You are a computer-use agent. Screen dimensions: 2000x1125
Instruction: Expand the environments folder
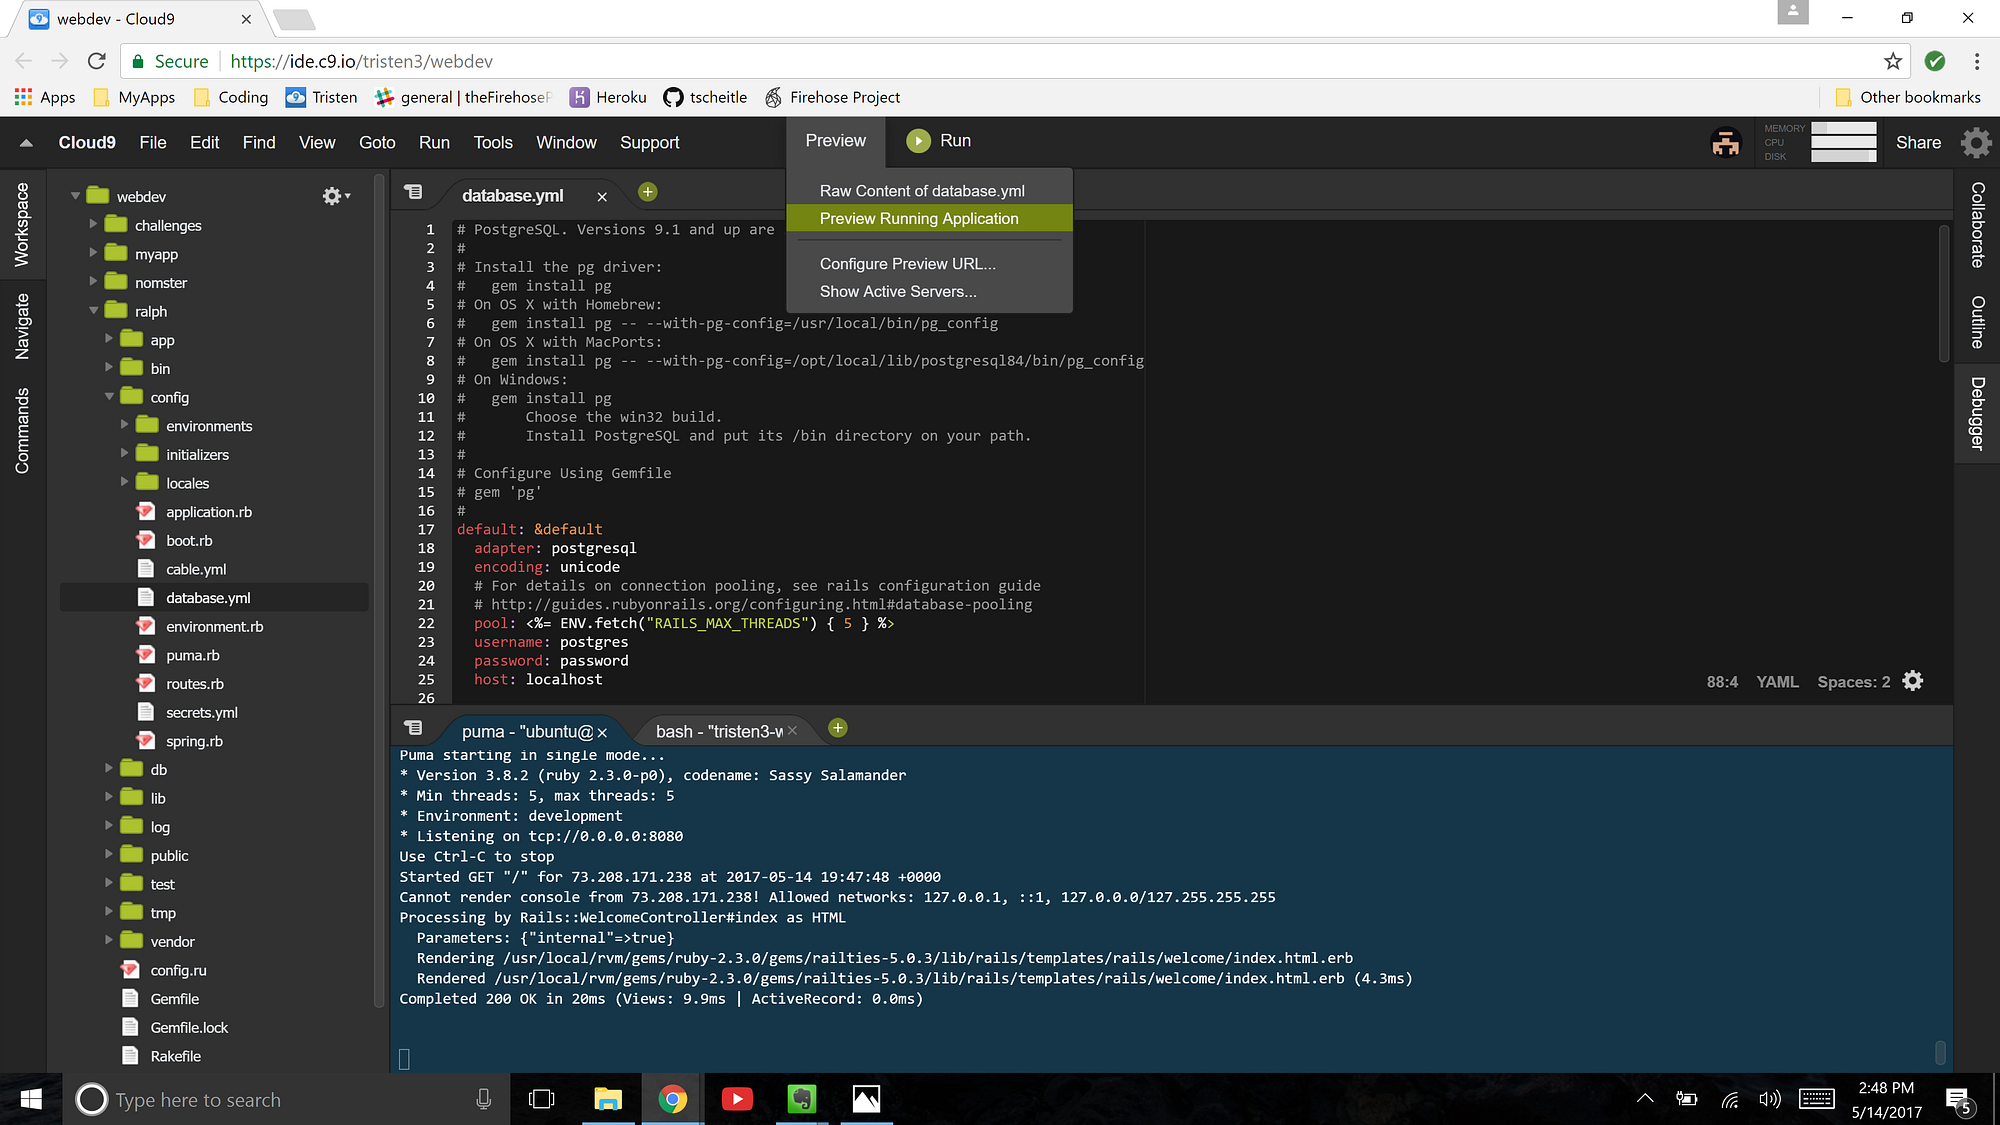125,425
